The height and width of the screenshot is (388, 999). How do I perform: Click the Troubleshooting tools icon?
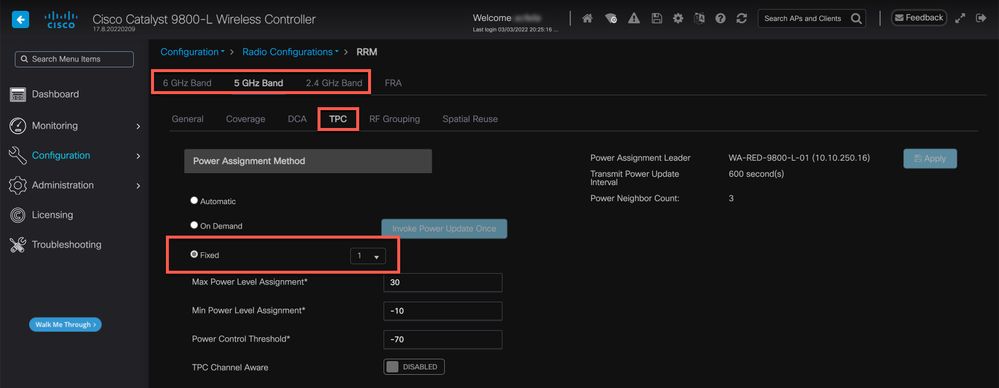click(x=18, y=245)
